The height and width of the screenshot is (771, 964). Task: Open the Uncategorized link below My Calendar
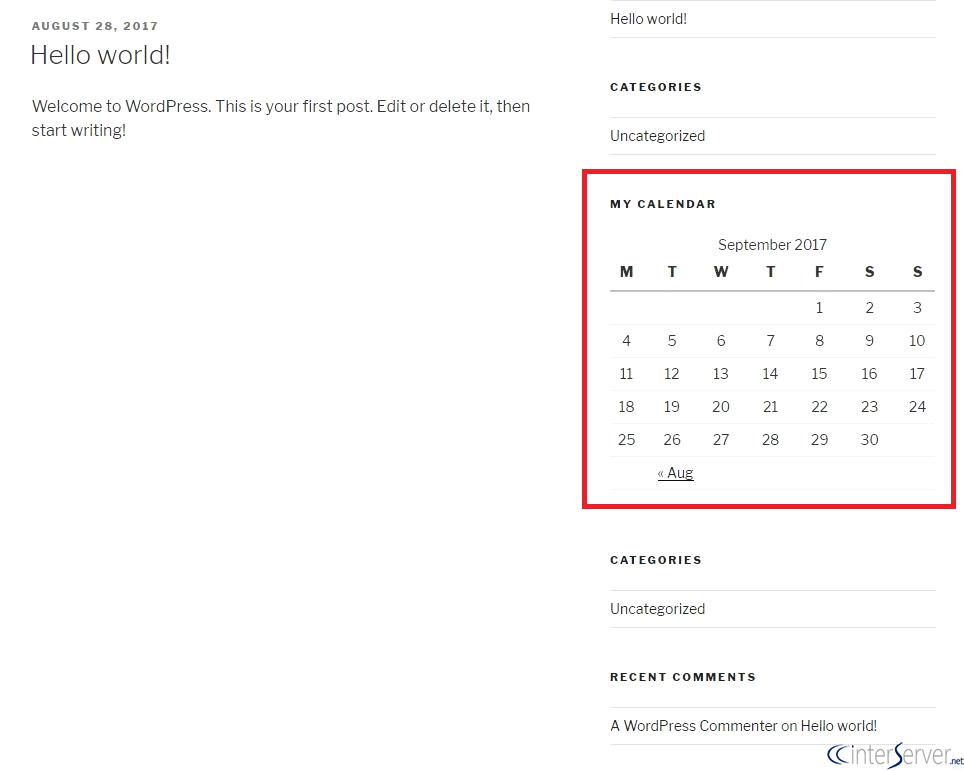point(657,609)
